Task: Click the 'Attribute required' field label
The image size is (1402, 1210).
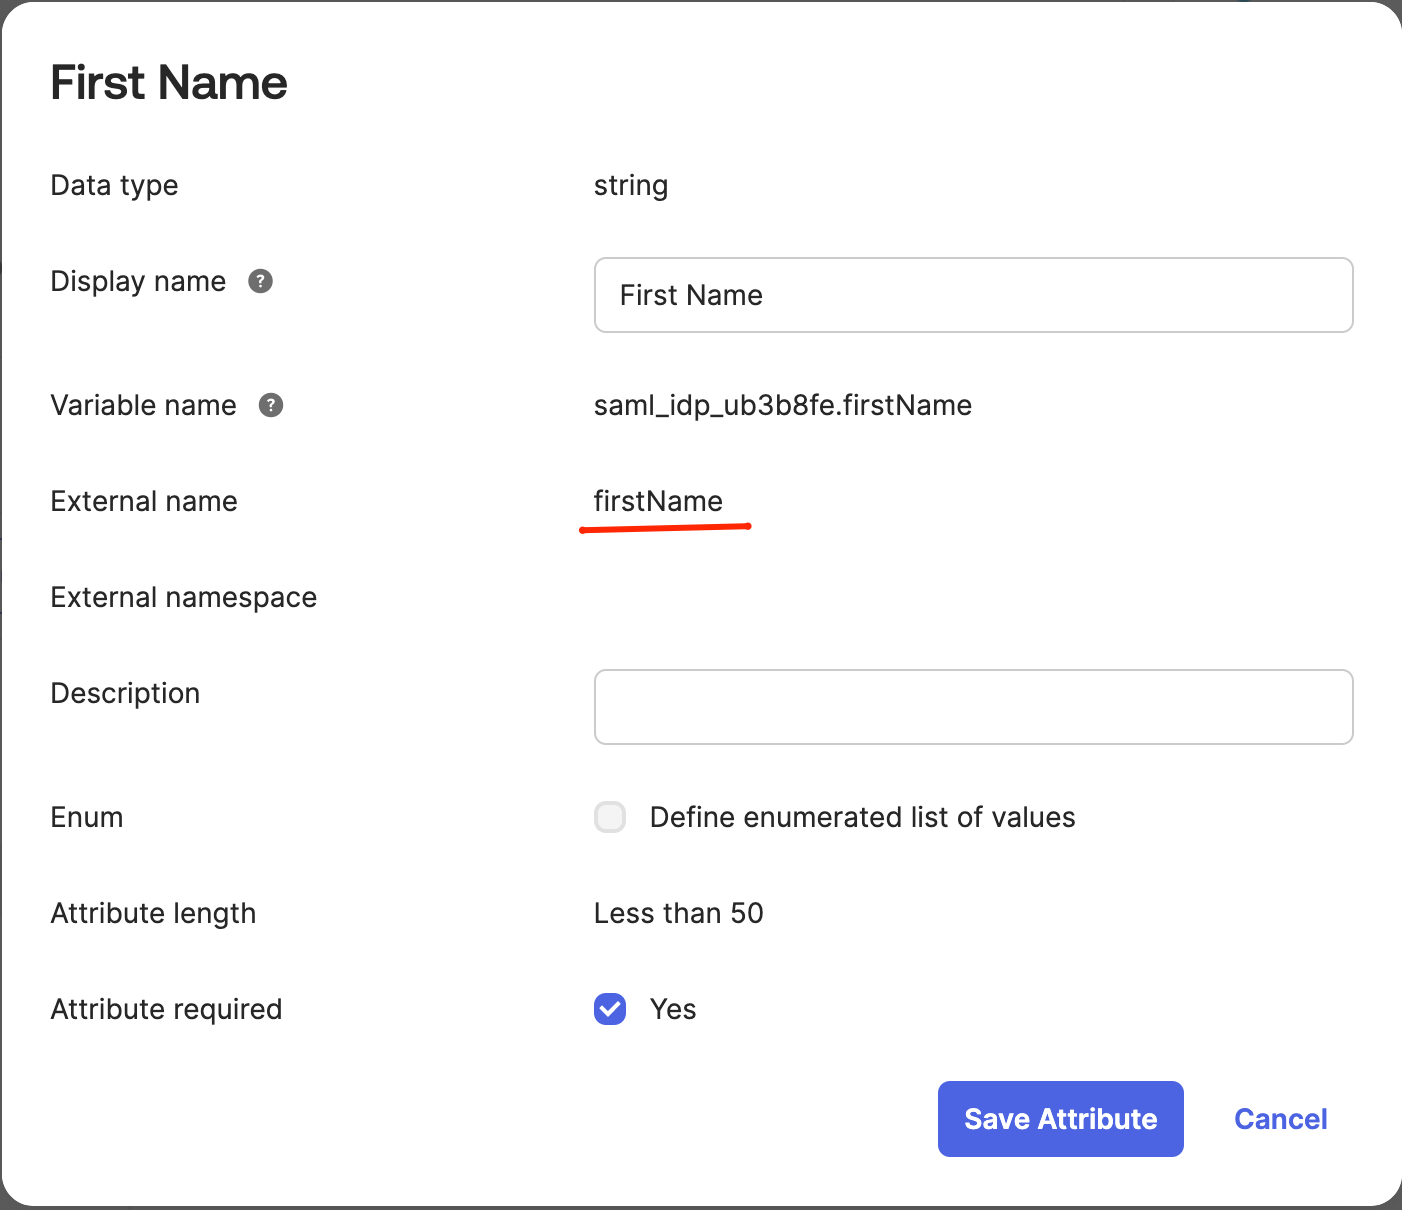Action: [x=166, y=1009]
